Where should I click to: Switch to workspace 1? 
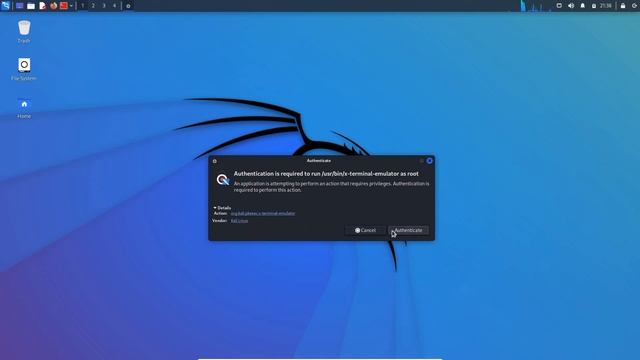coord(82,6)
